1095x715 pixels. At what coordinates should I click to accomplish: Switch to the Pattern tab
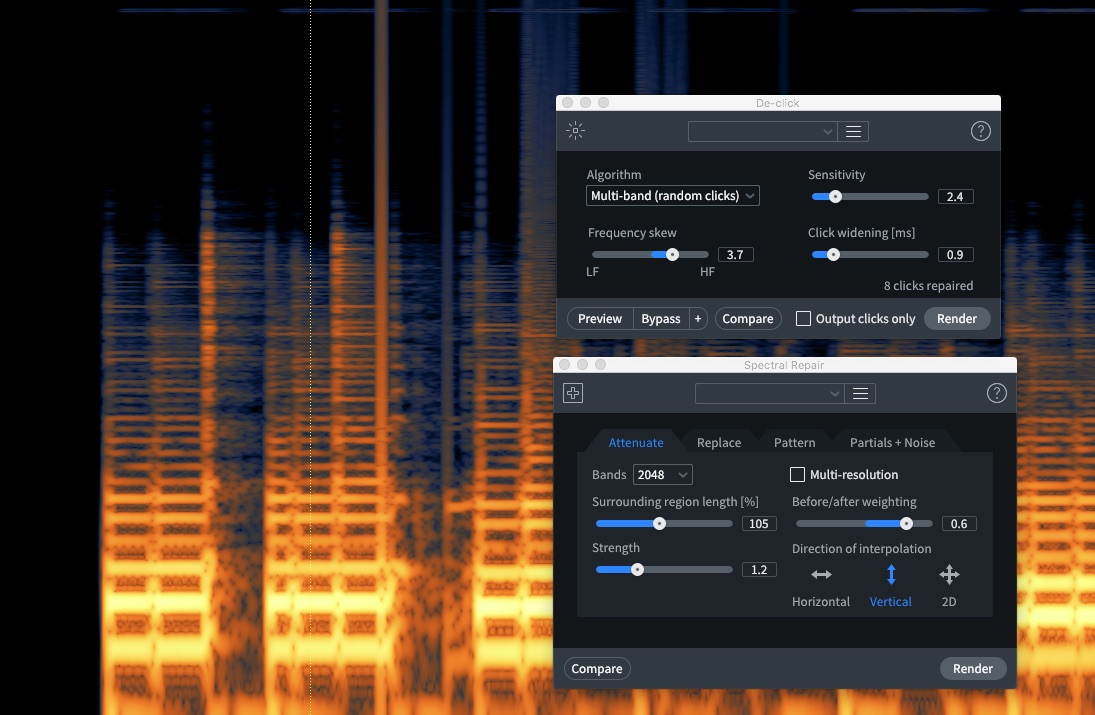coord(794,443)
